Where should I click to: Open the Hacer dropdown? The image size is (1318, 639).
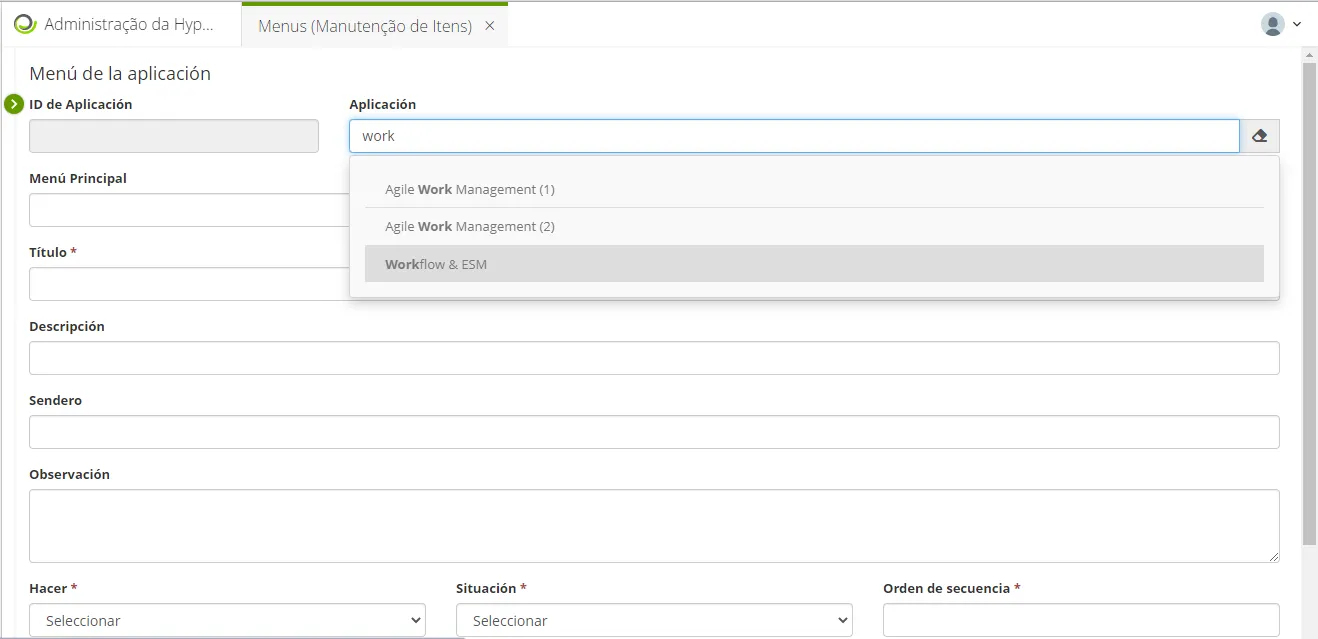click(227, 620)
